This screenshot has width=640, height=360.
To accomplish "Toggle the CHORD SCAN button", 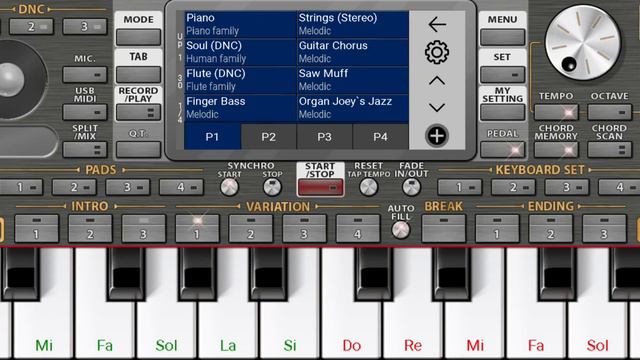I will (609, 149).
